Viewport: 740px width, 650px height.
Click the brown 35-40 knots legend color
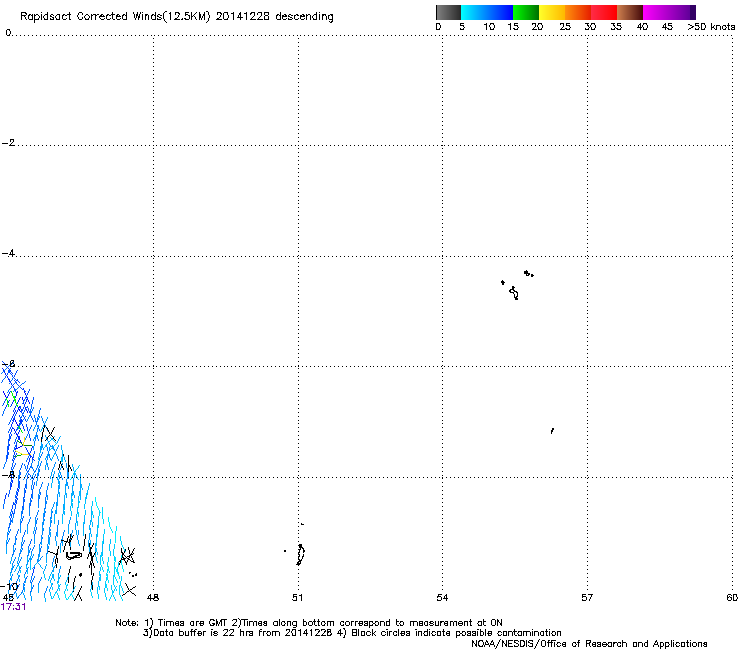tap(630, 12)
